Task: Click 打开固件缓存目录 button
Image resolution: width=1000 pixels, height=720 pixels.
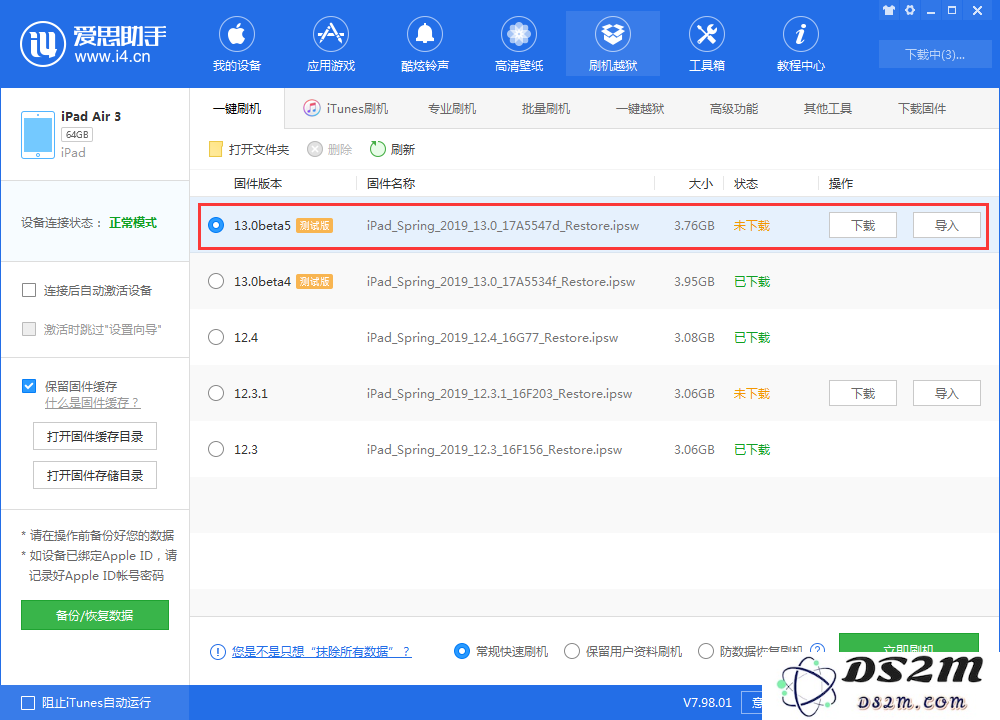Action: click(95, 436)
